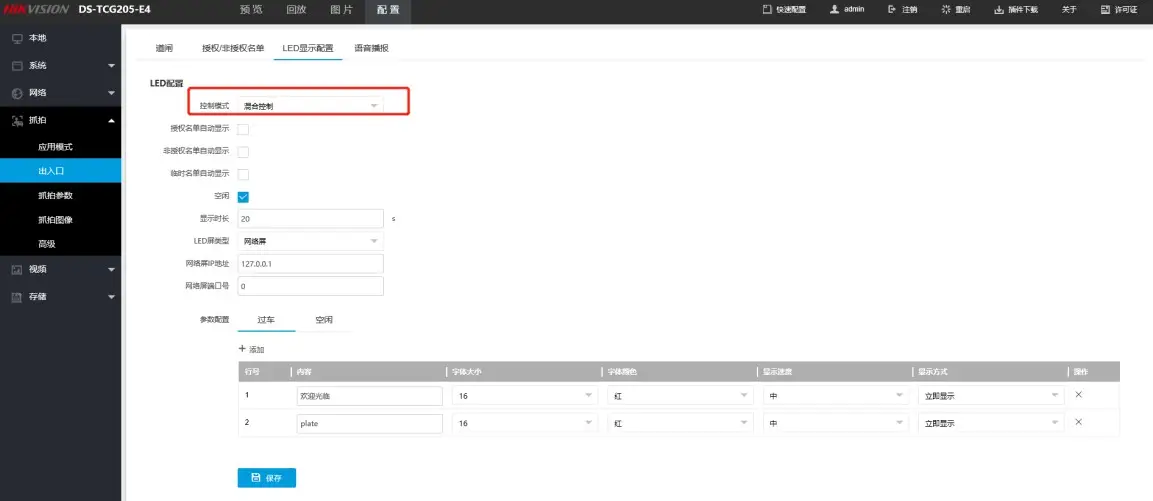This screenshot has width=1153, height=501.
Task: Enable 授权名单自动显示 checkbox
Action: click(x=242, y=129)
